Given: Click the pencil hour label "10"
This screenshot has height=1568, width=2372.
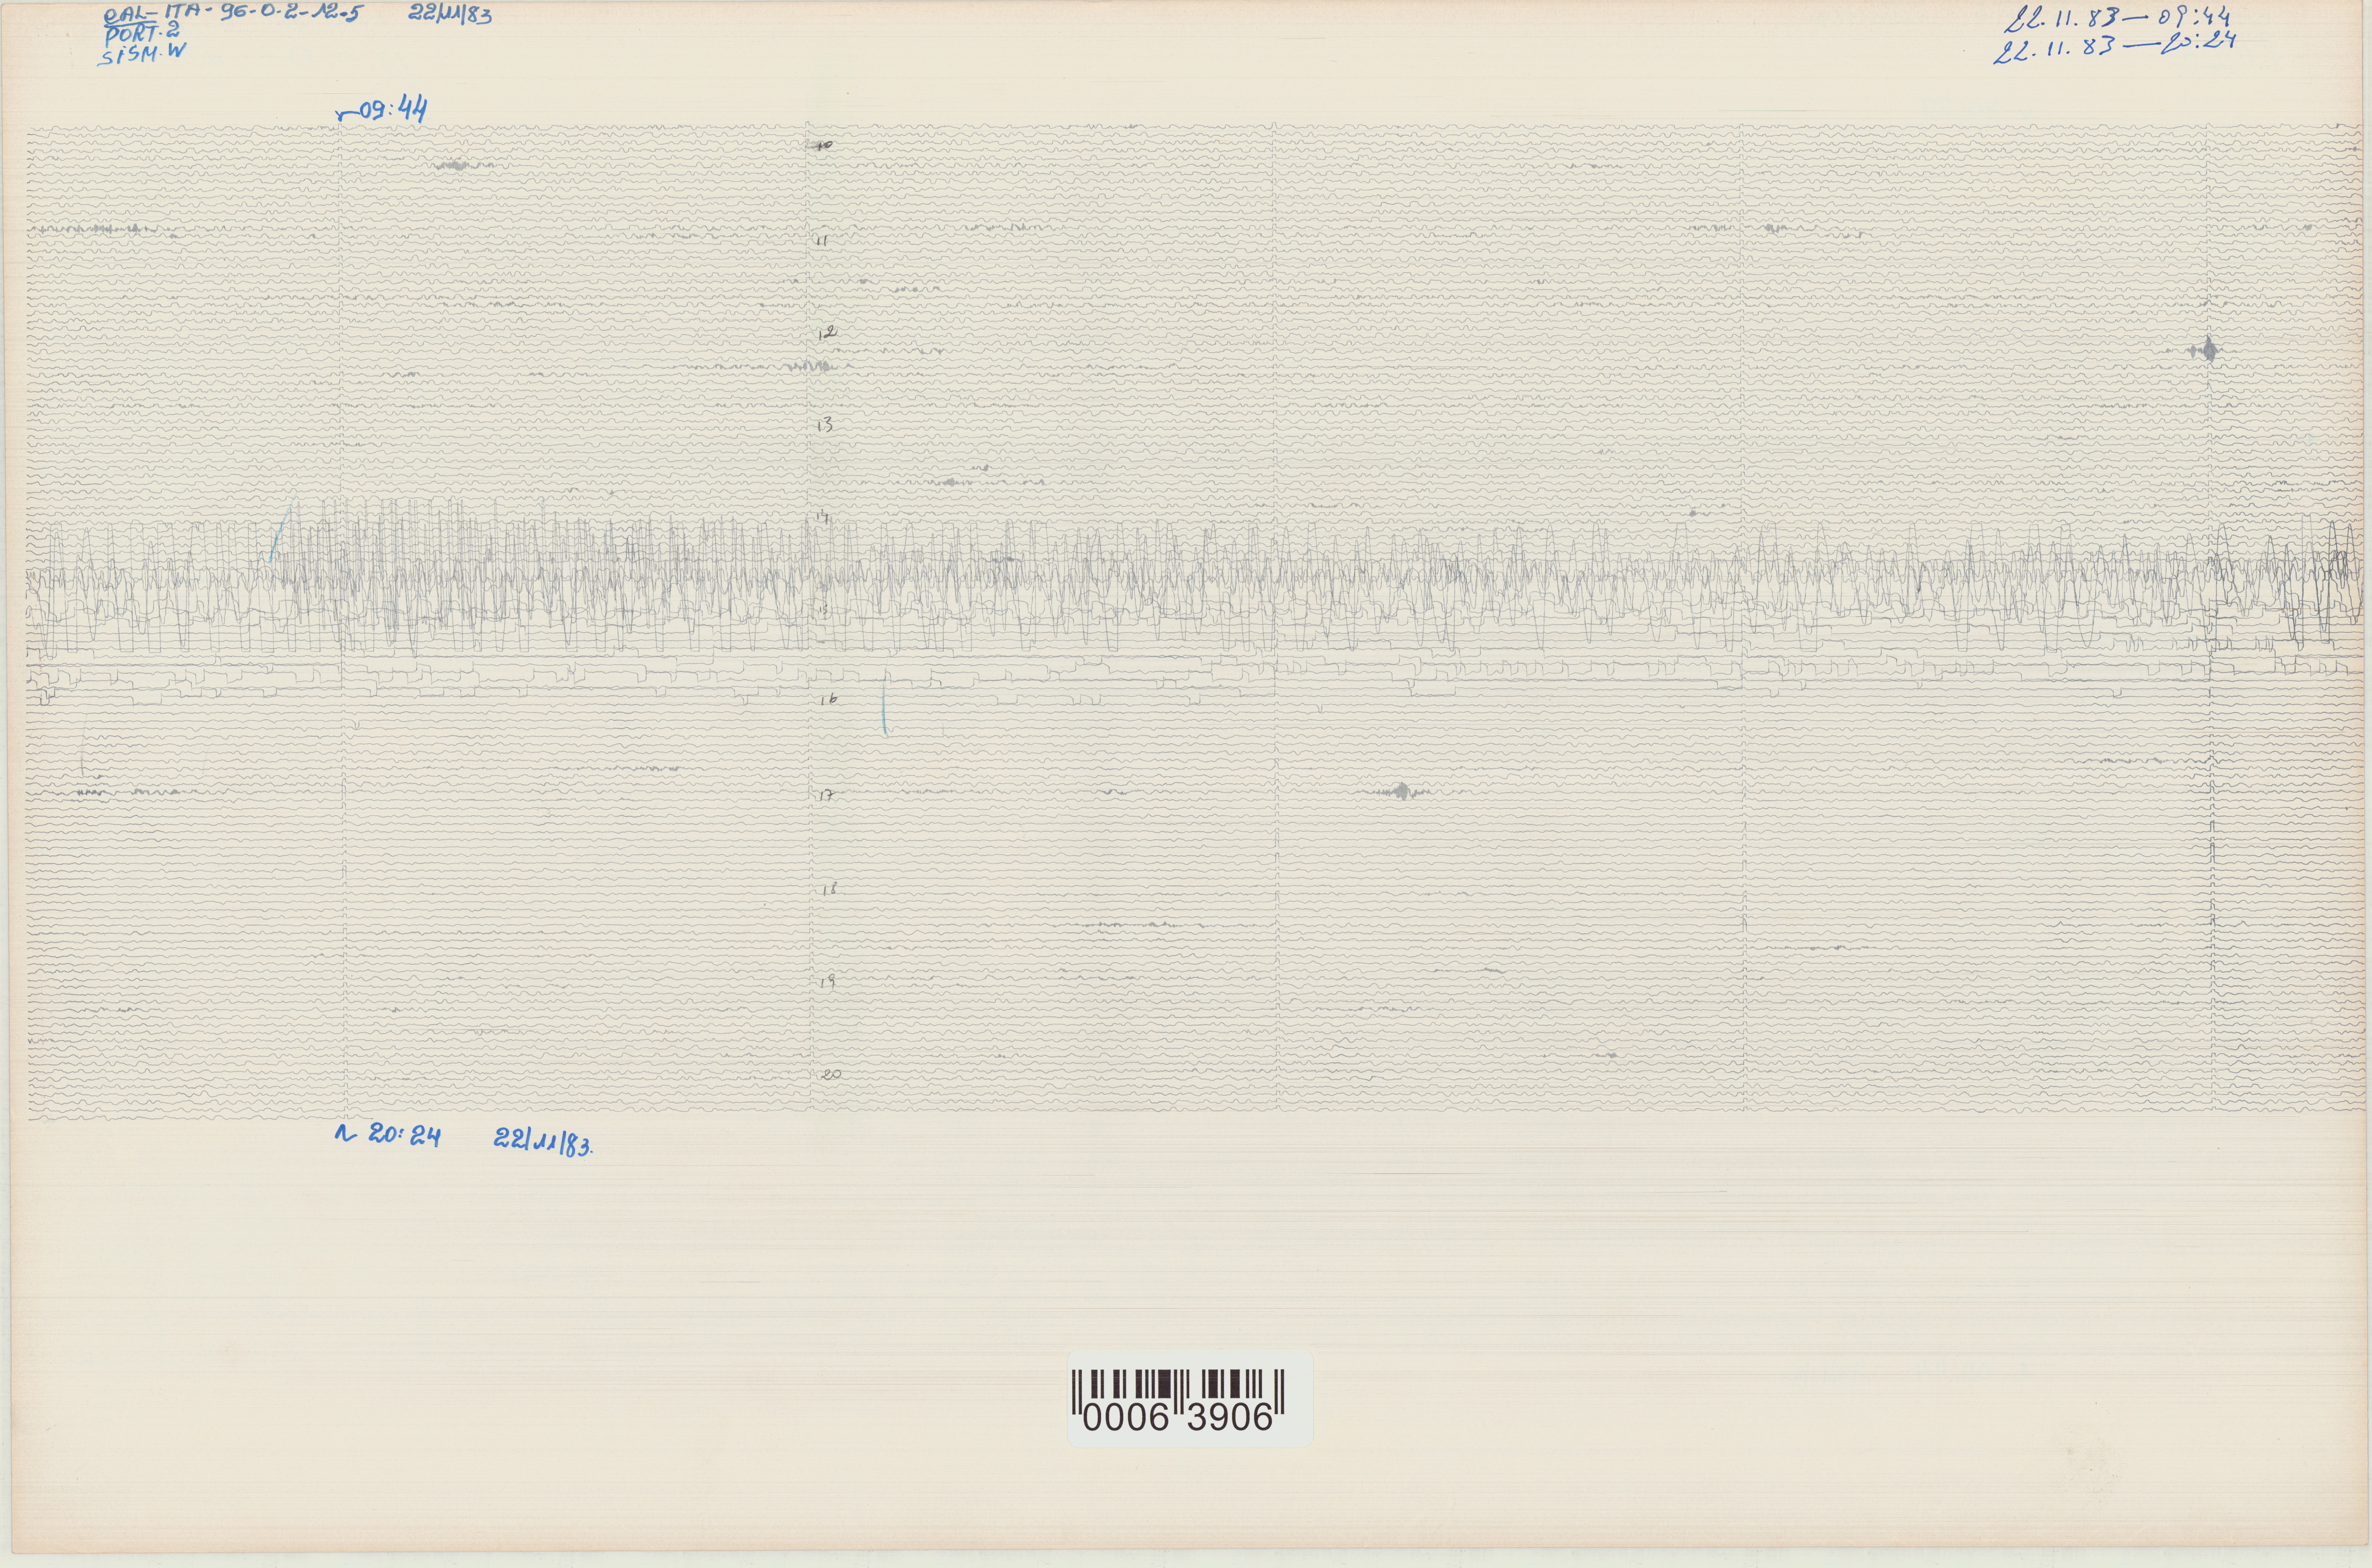Looking at the screenshot, I should [824, 146].
